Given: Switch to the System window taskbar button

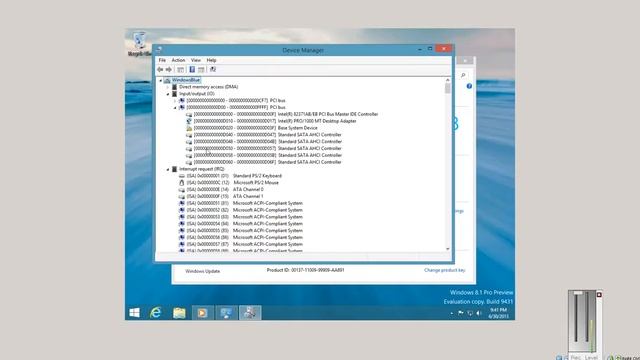Looking at the screenshot, I should 226,313.
